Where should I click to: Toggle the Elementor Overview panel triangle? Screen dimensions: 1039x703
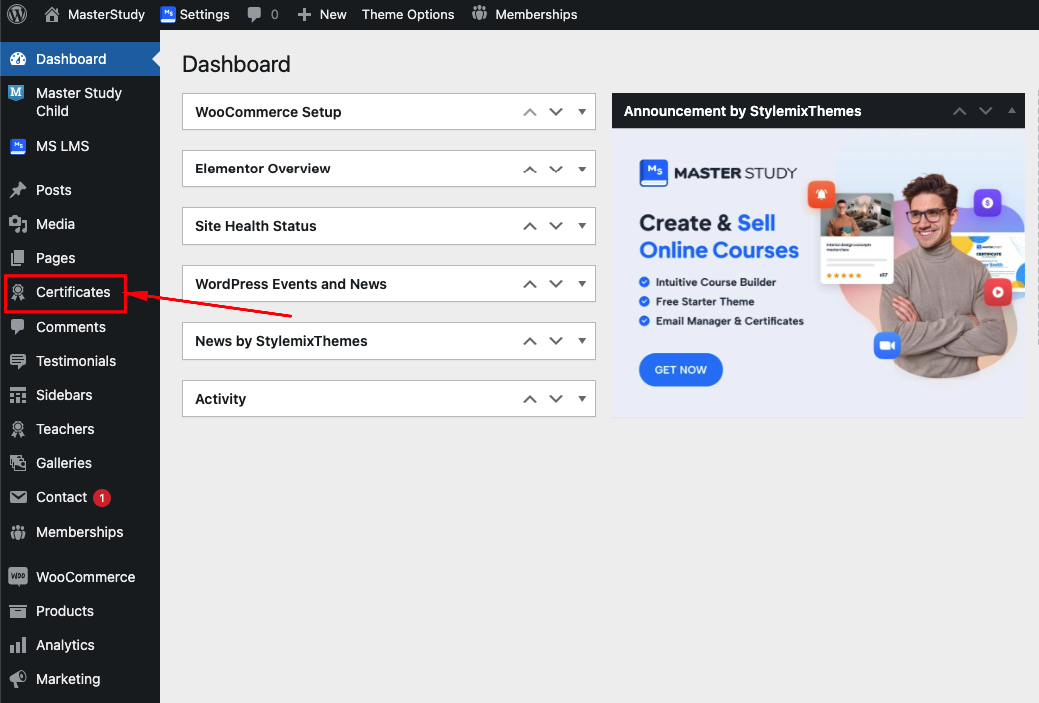[x=582, y=169]
